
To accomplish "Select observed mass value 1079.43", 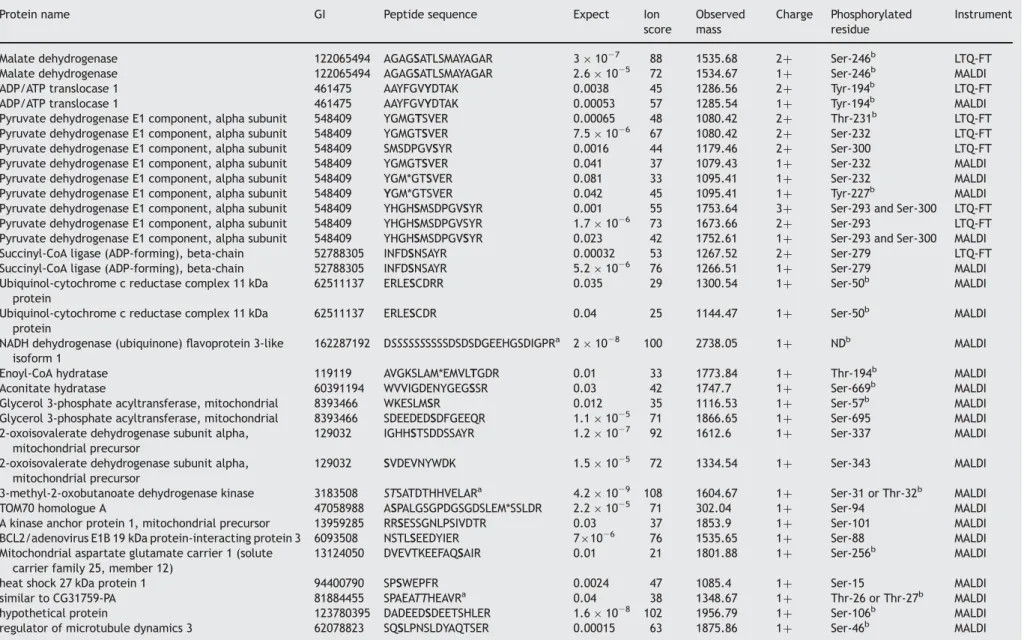I will coord(716,164).
